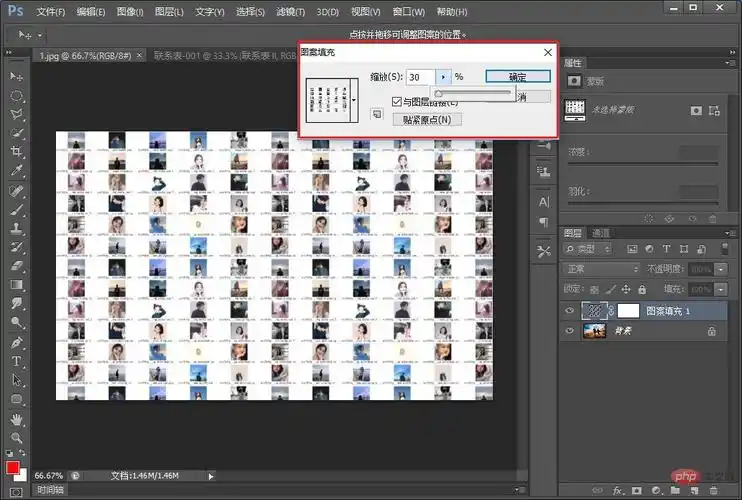Click the scale slider handle
The height and width of the screenshot is (500, 742).
coord(438,93)
